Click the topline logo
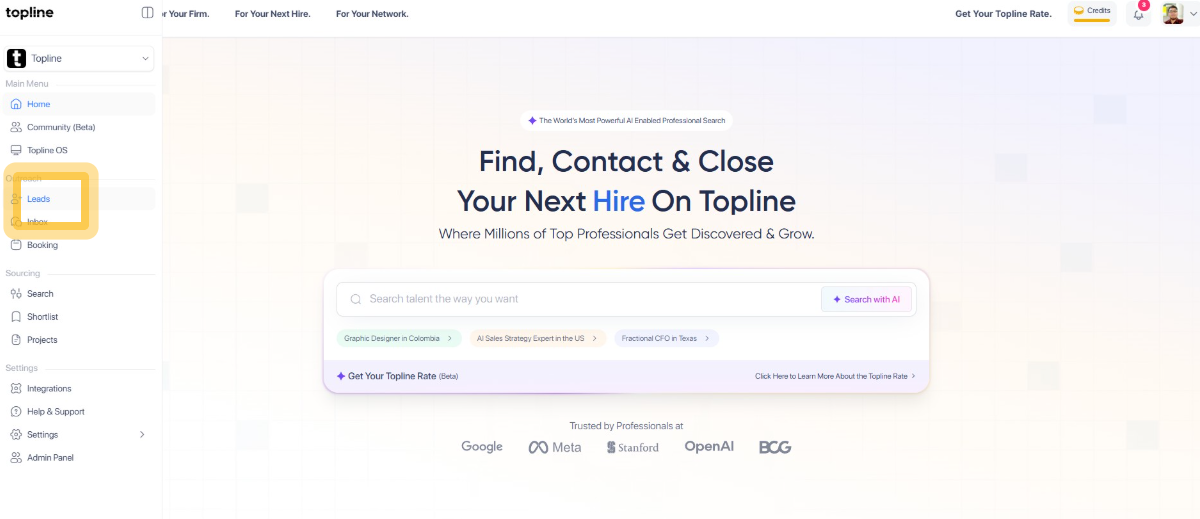This screenshot has width=1200, height=519. [x=30, y=13]
